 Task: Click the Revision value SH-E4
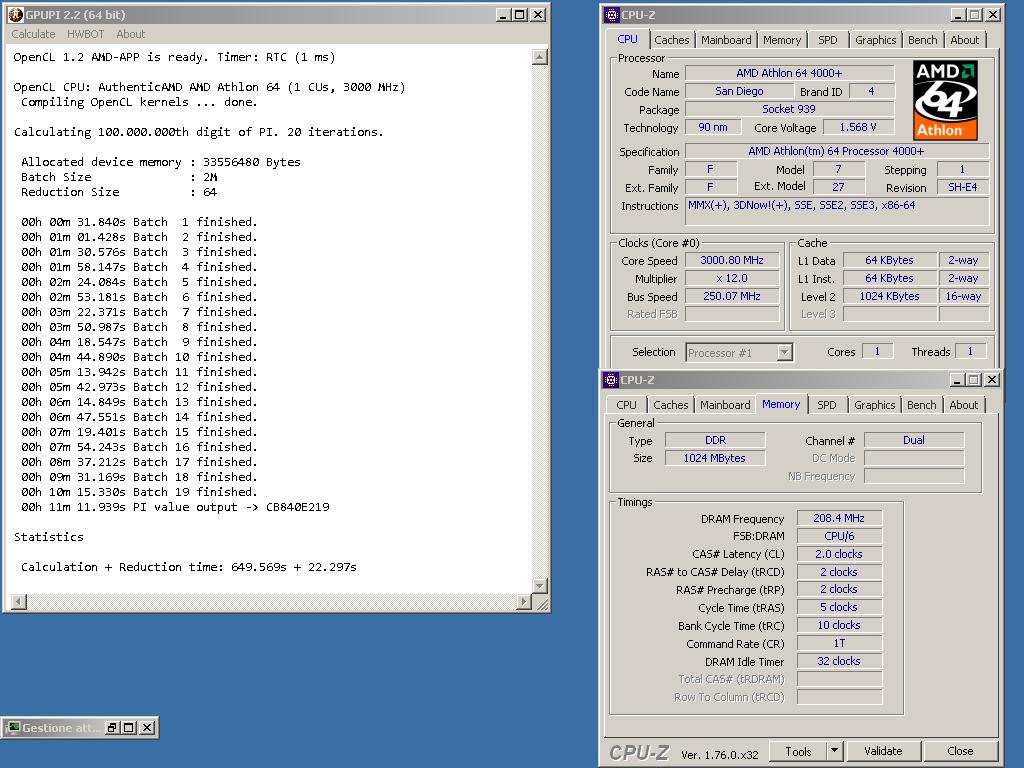tap(963, 187)
